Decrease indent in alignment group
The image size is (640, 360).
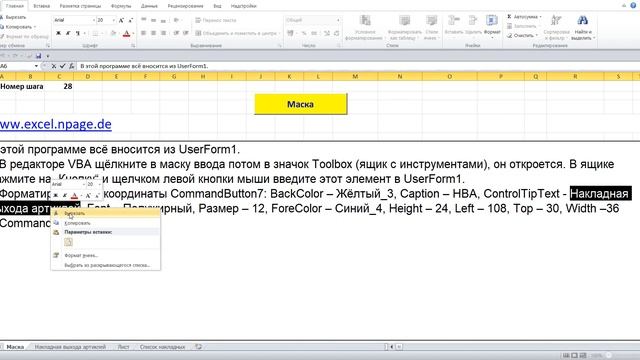pos(176,33)
